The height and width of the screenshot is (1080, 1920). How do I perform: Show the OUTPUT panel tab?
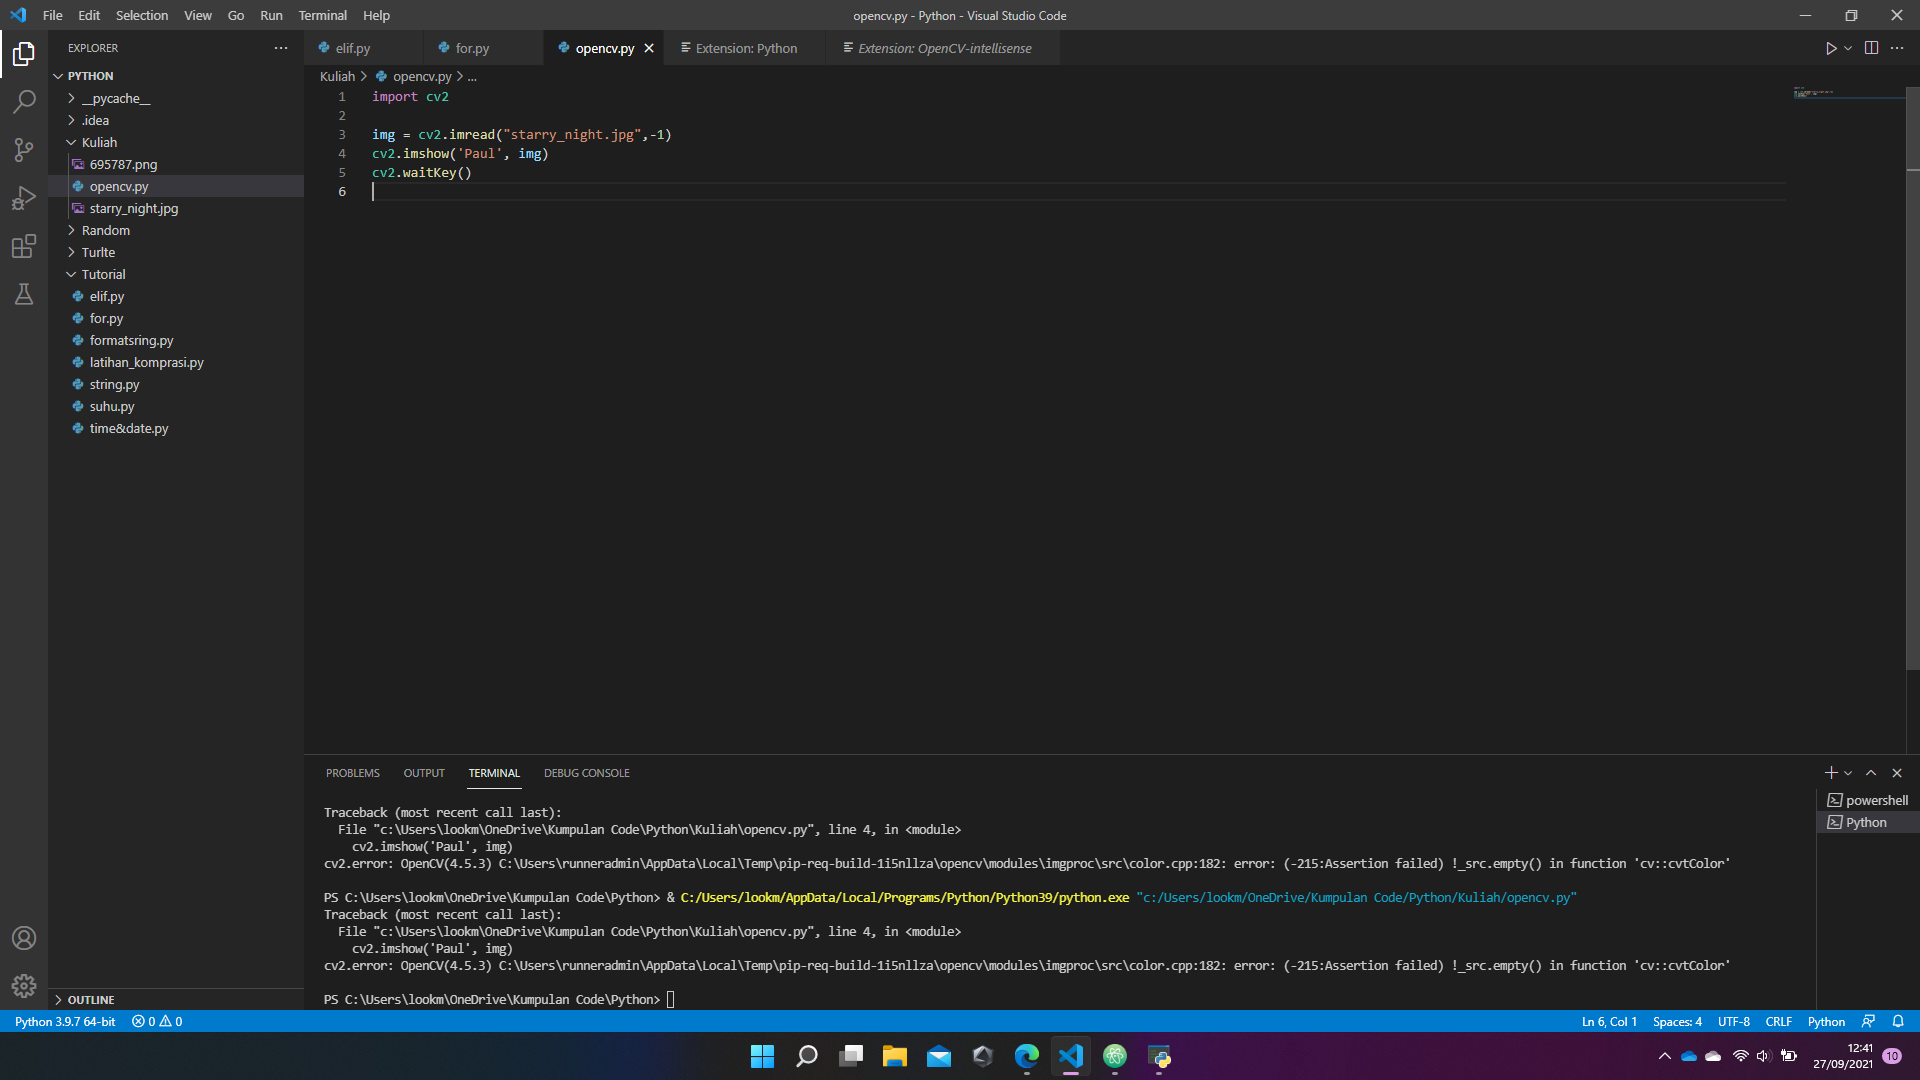(424, 773)
